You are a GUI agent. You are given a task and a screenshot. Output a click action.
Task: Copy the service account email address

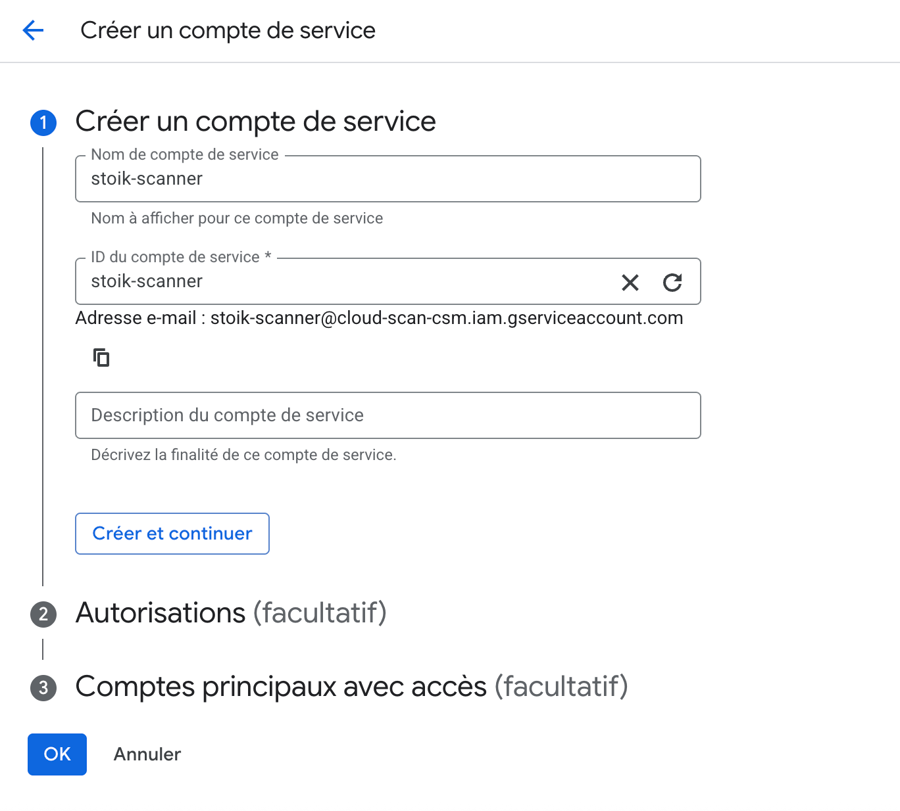click(101, 357)
